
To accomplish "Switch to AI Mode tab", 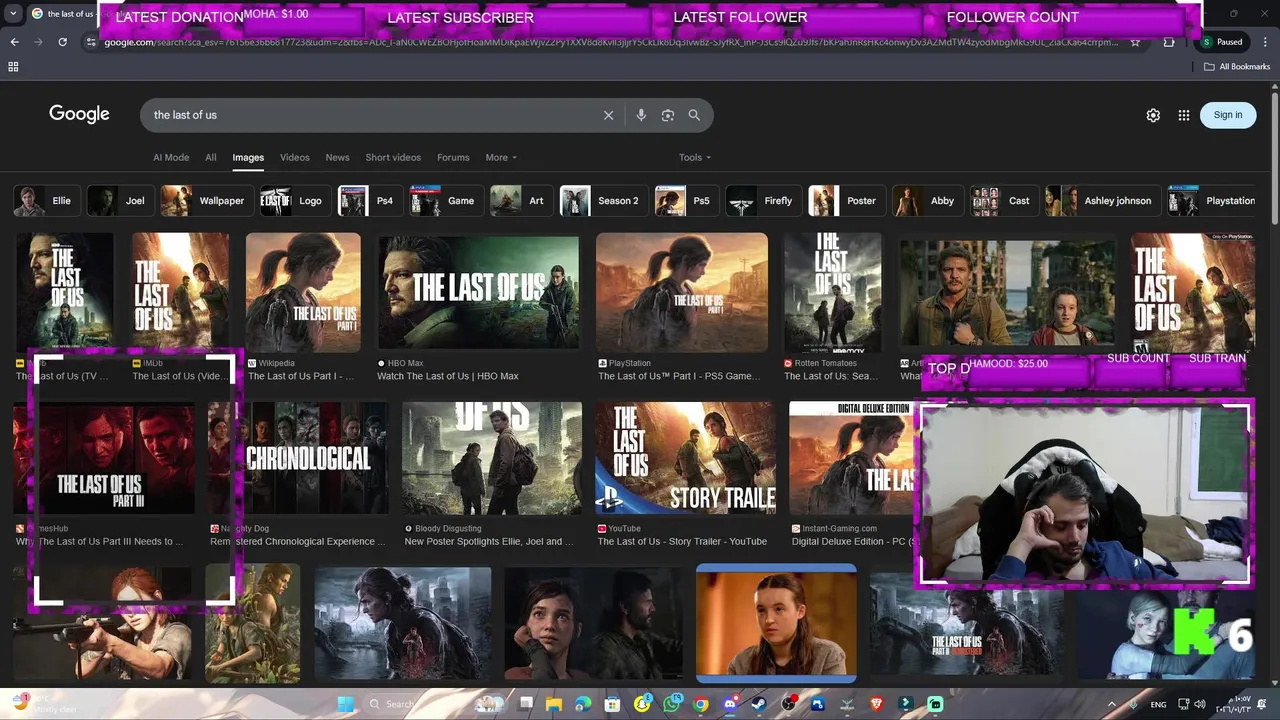I will [x=171, y=157].
